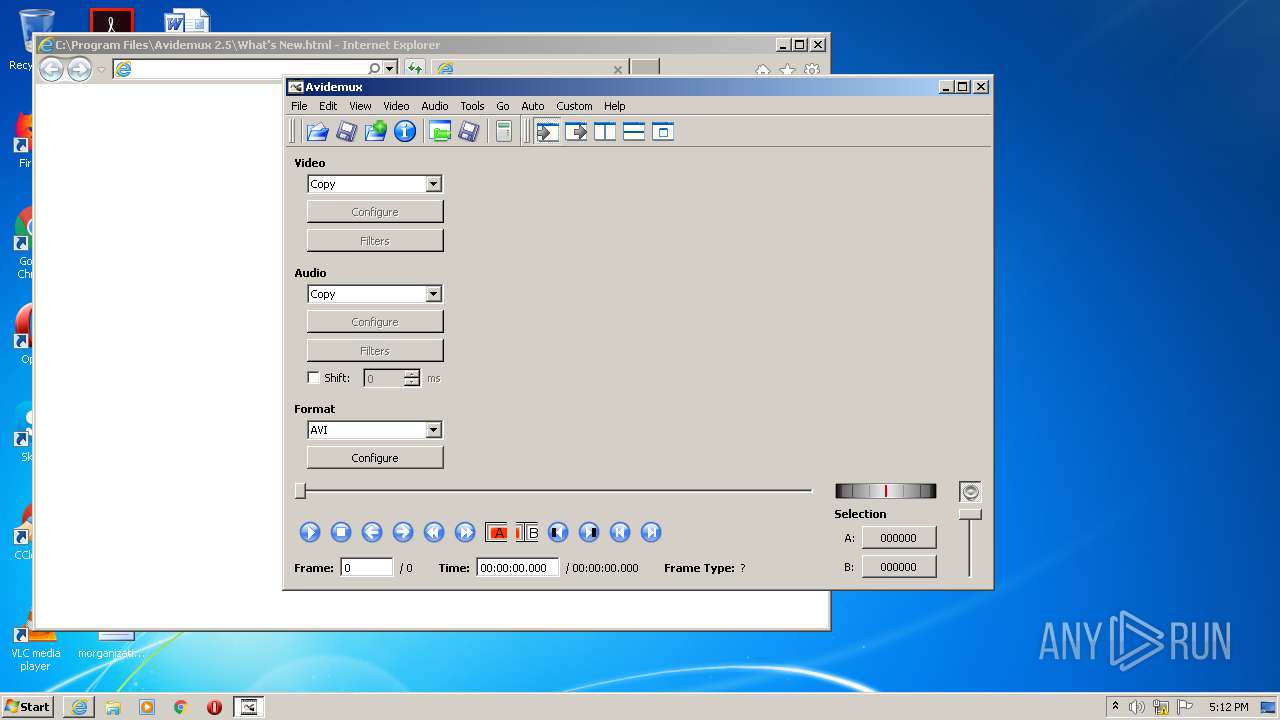Toggle the audio mute speaker button above volume slider
The width and height of the screenshot is (1280, 720).
[x=970, y=492]
